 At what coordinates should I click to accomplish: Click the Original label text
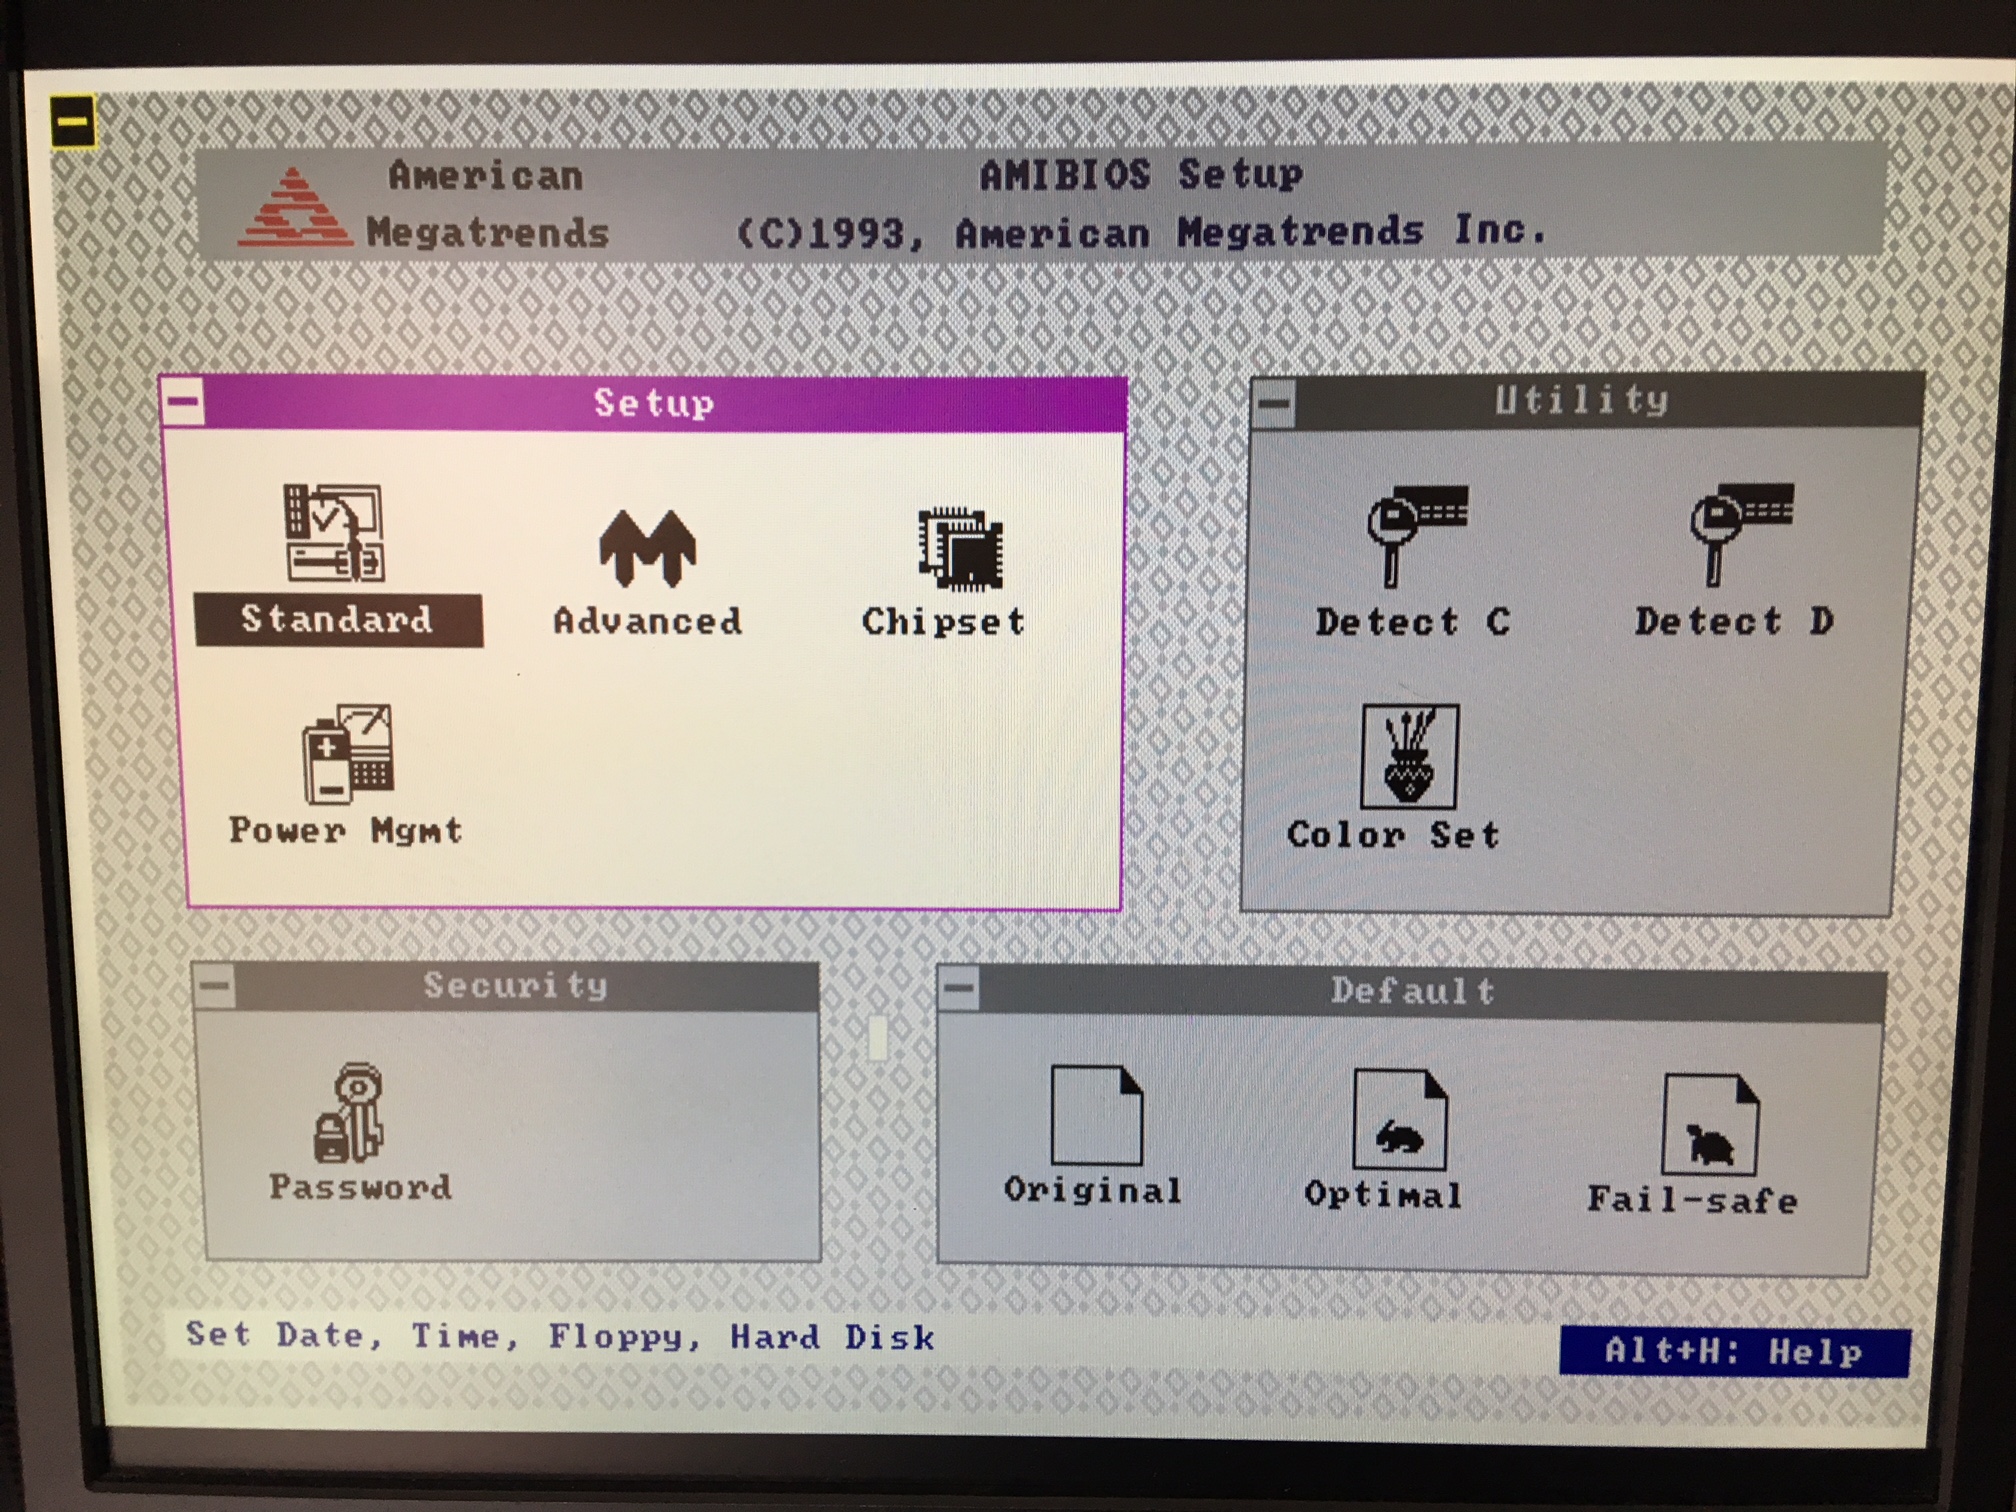click(1093, 1190)
